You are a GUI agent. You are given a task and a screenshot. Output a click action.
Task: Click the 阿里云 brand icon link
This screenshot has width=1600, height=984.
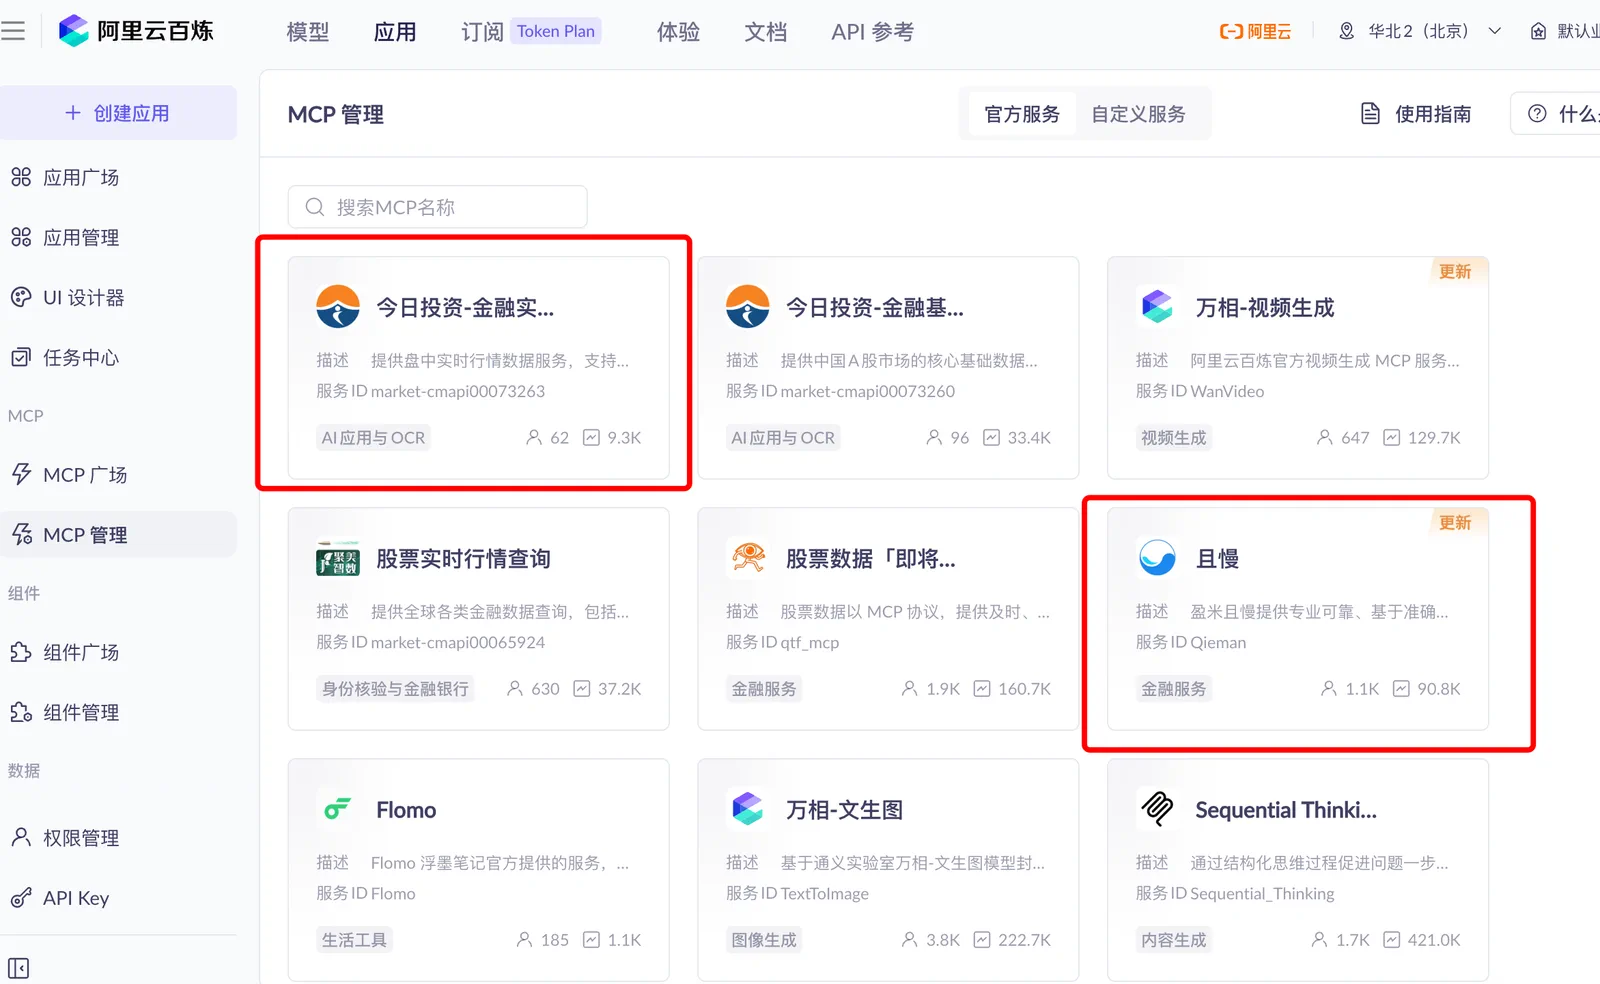(1255, 31)
